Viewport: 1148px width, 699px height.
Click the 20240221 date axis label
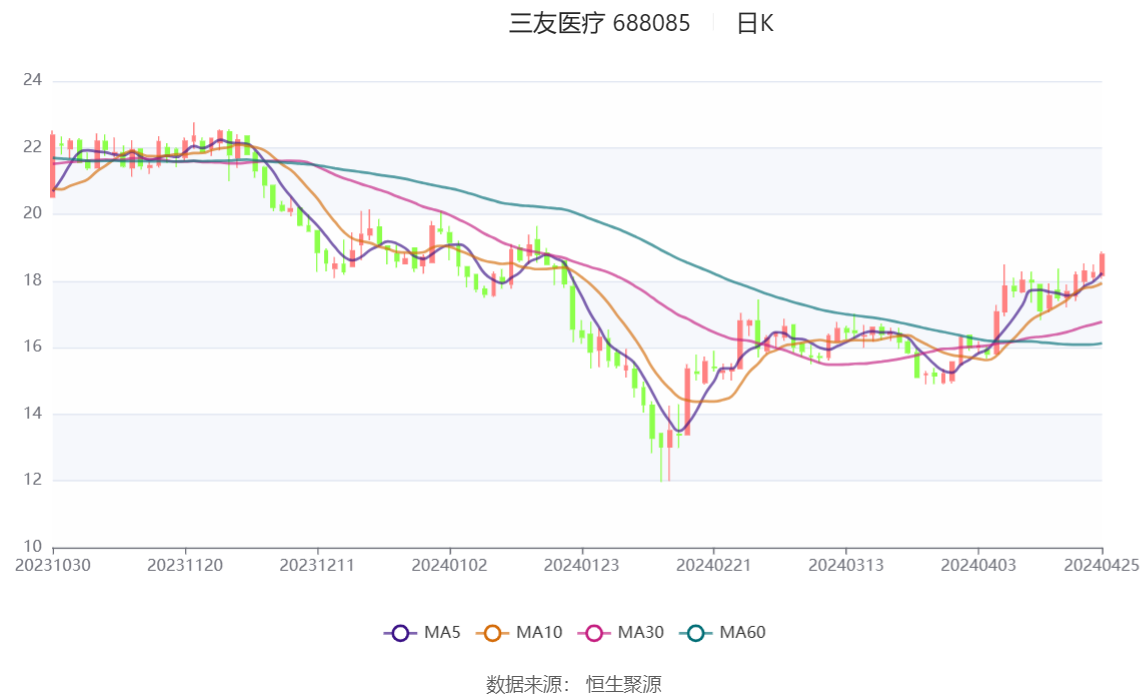click(714, 565)
